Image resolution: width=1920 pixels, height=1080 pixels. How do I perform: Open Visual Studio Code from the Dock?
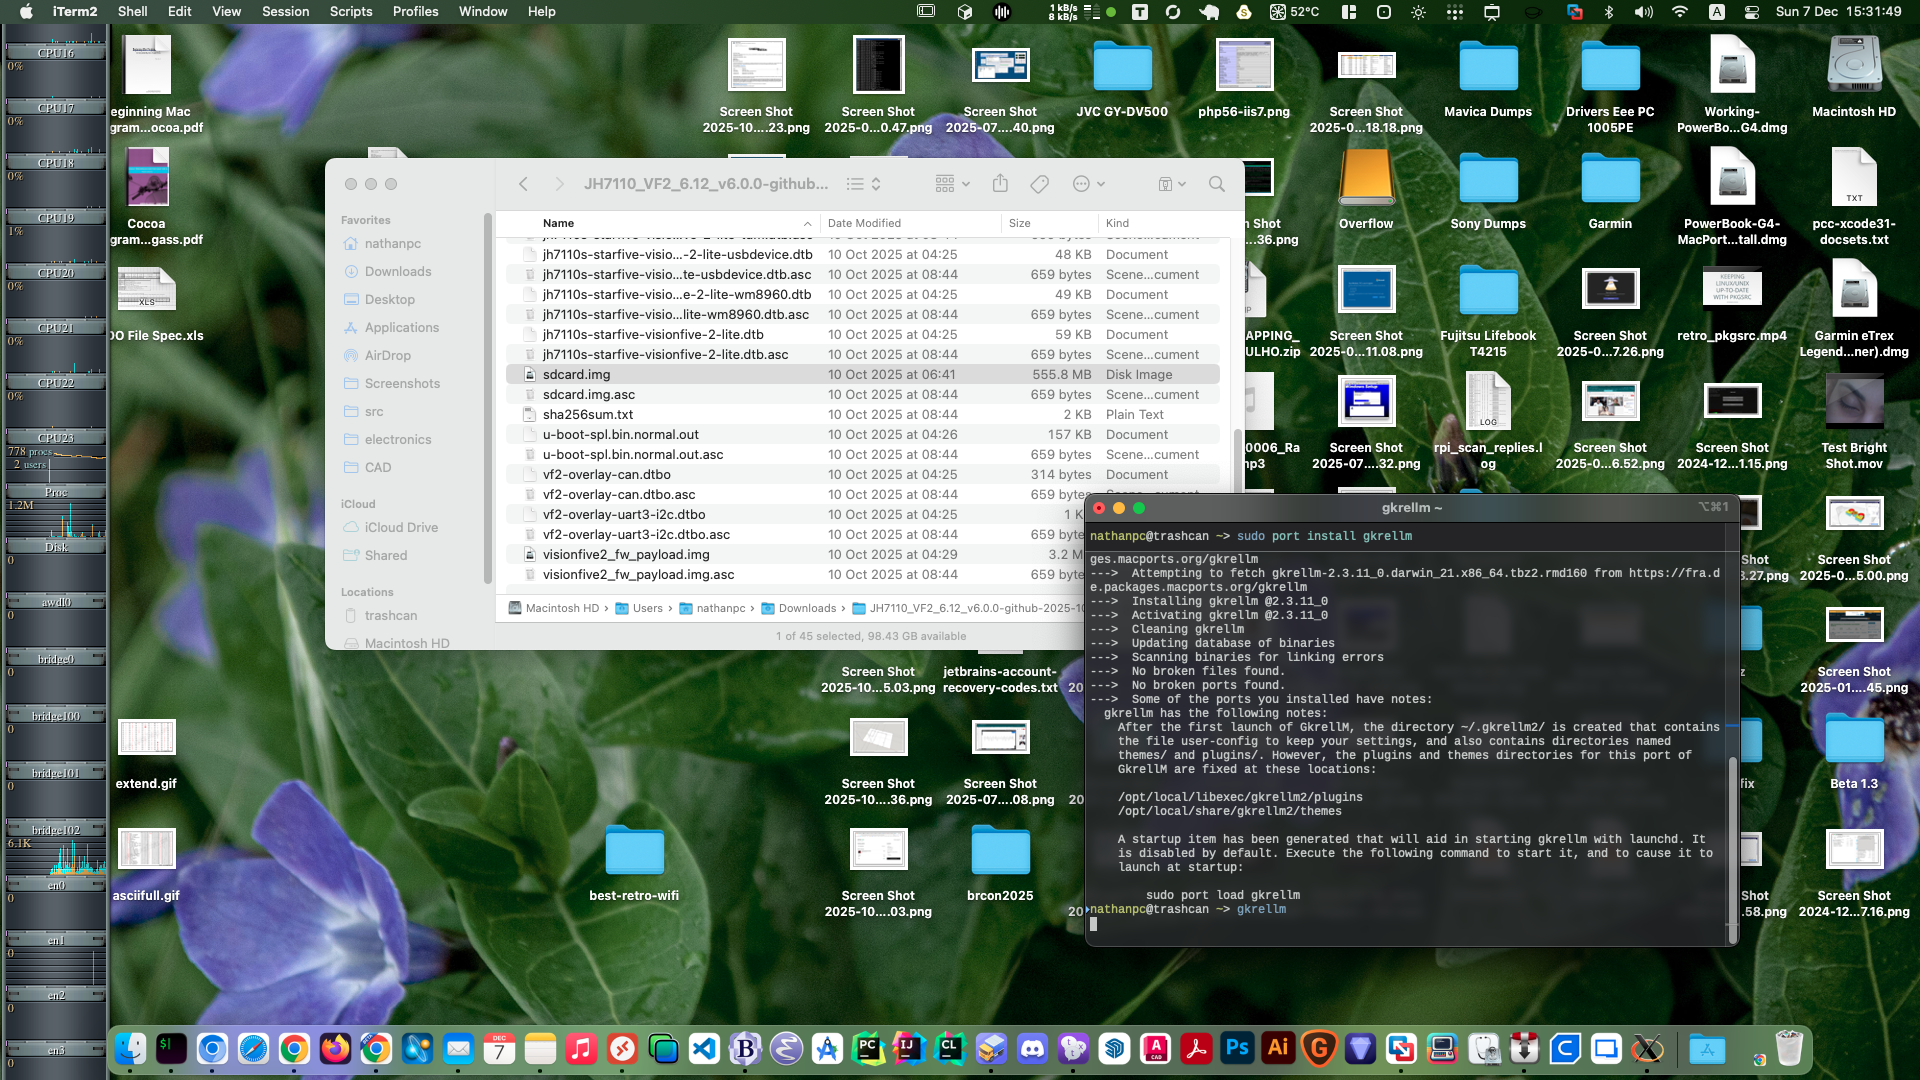(x=704, y=1049)
